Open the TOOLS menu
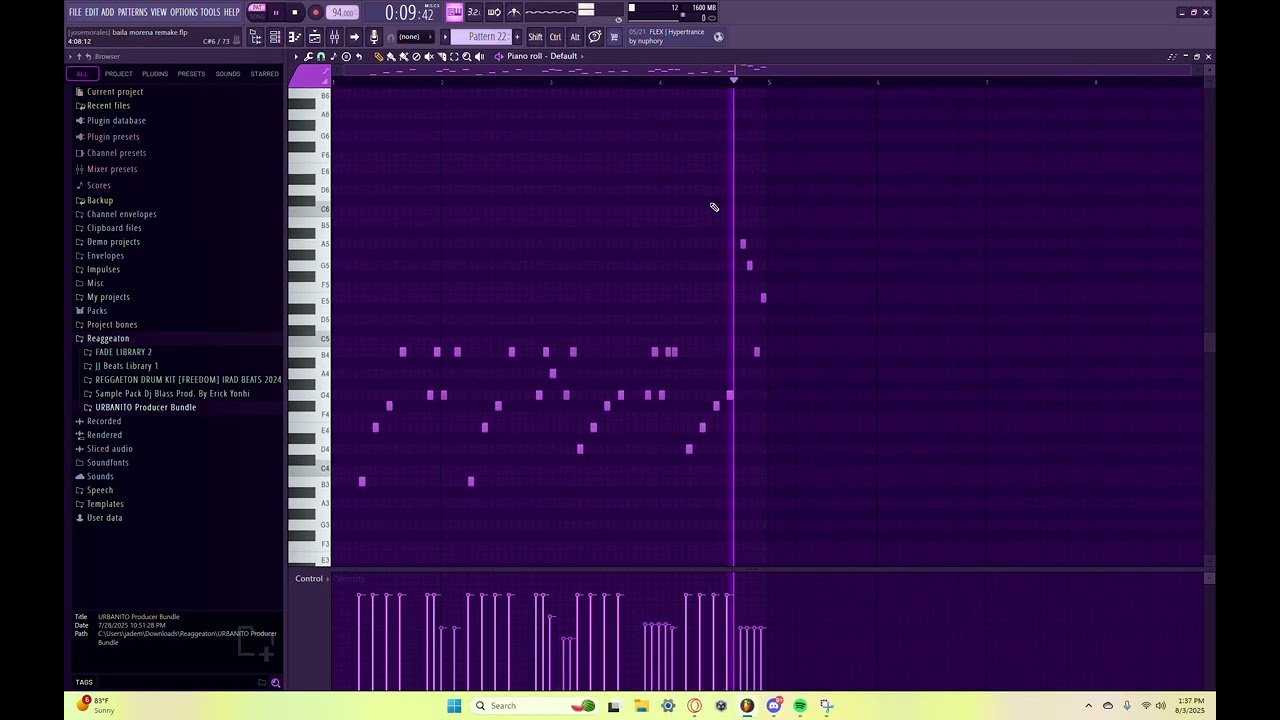 [x=210, y=12]
